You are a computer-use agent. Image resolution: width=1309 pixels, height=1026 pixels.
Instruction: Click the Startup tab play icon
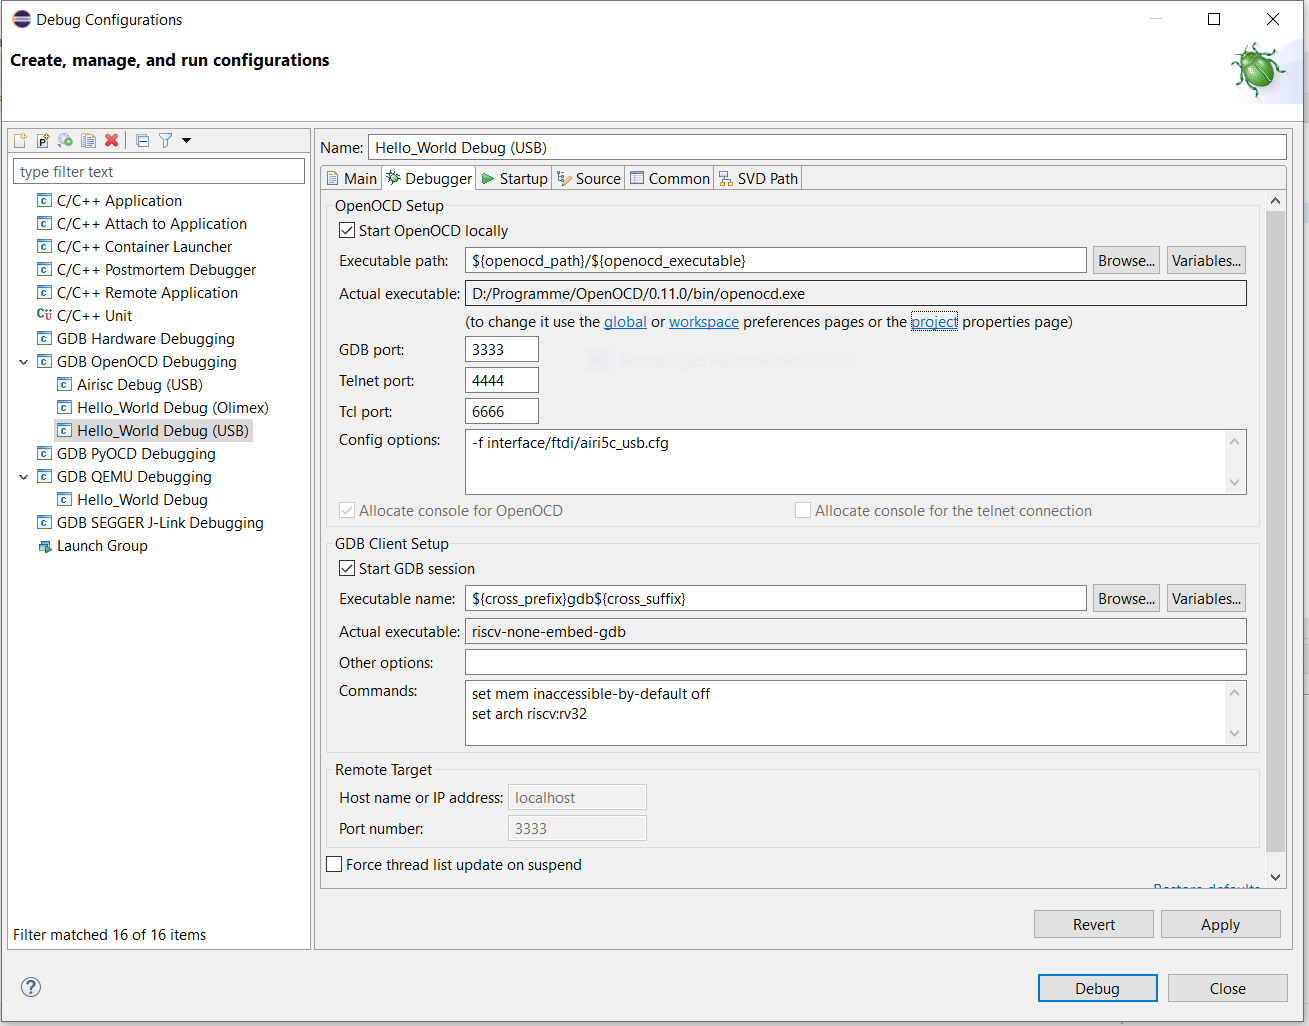488,179
